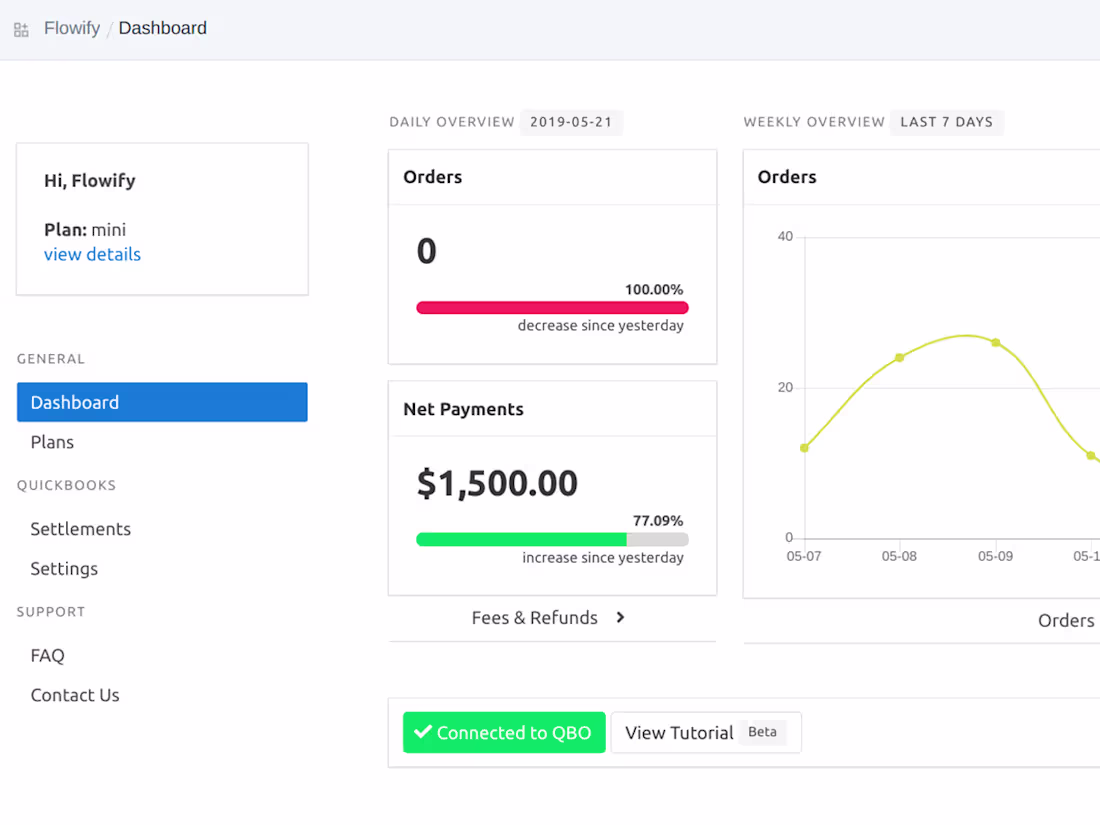1100x825 pixels.
Task: Open the 2019-05-21 date selector
Action: tap(571, 121)
